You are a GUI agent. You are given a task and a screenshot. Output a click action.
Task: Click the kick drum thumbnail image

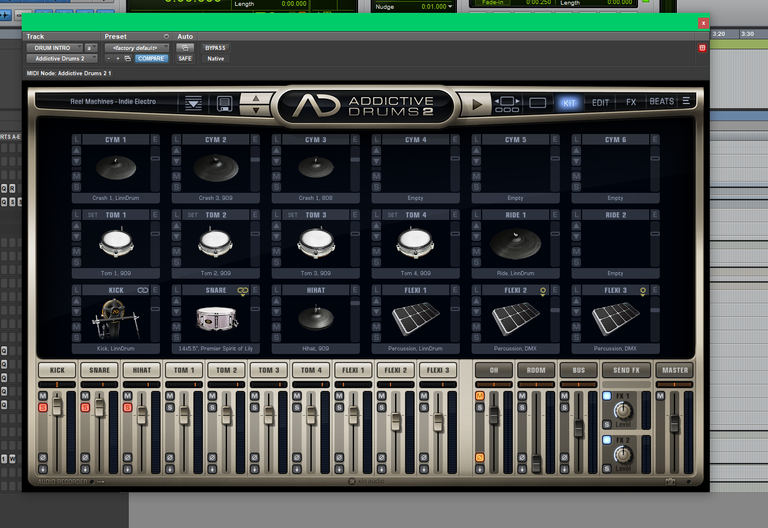click(x=116, y=319)
